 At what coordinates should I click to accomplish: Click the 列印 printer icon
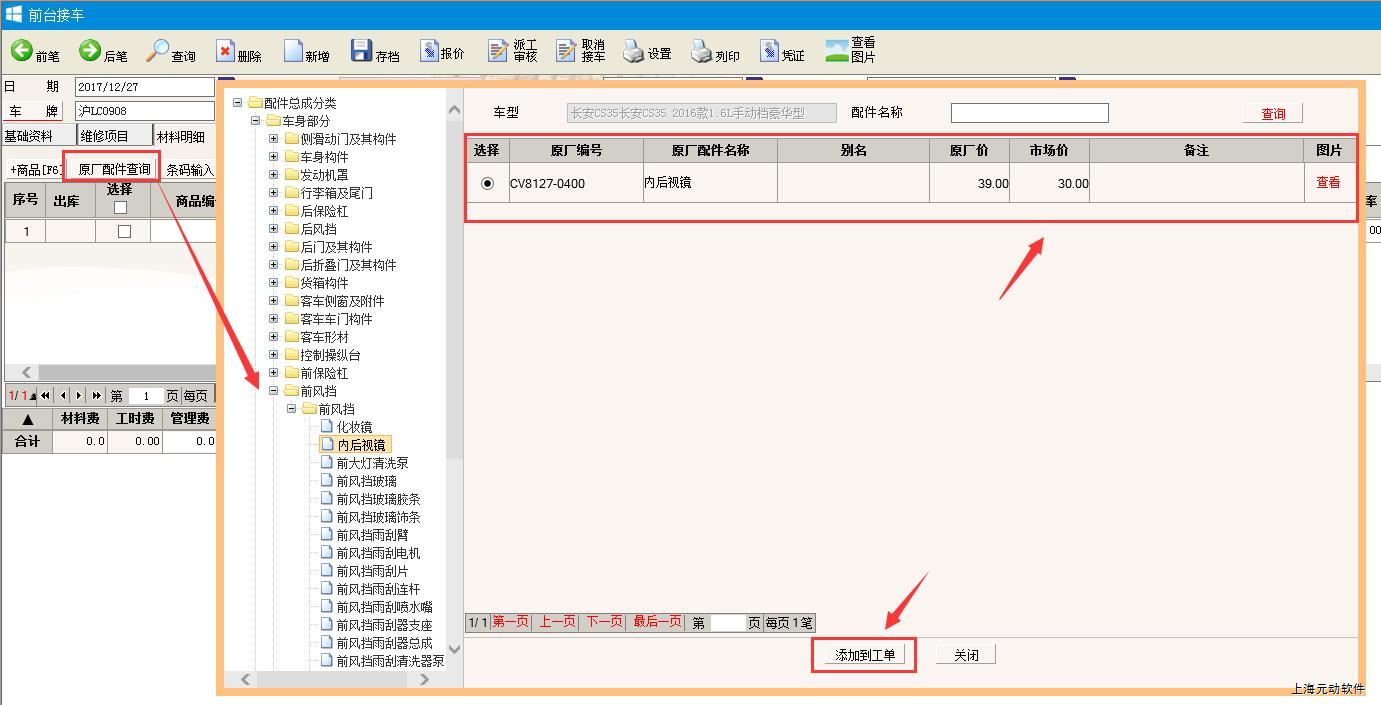[701, 51]
